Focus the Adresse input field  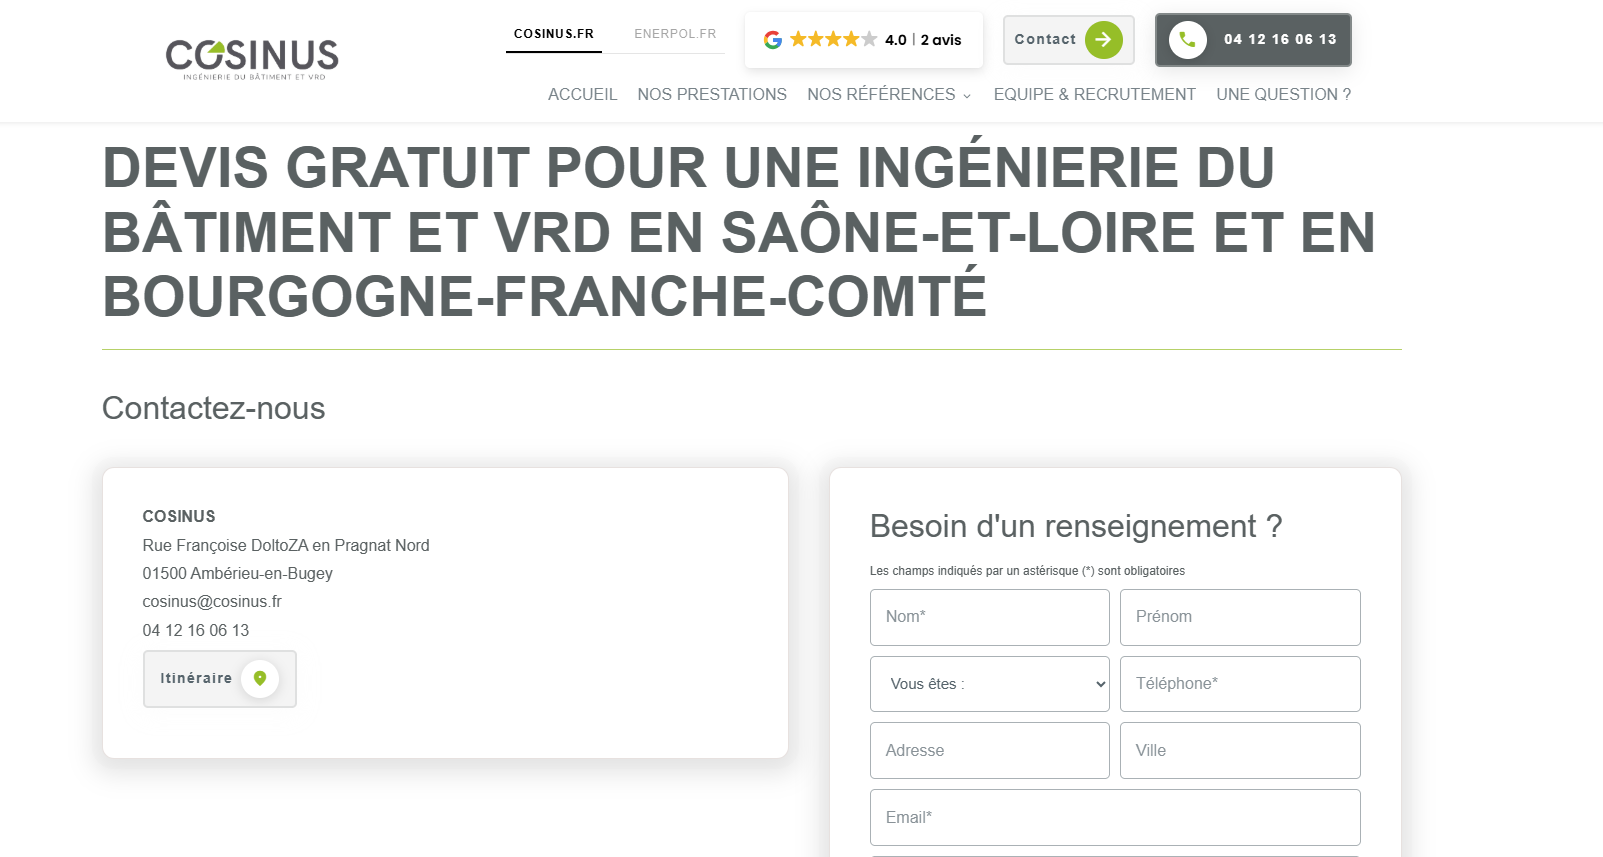pos(990,751)
